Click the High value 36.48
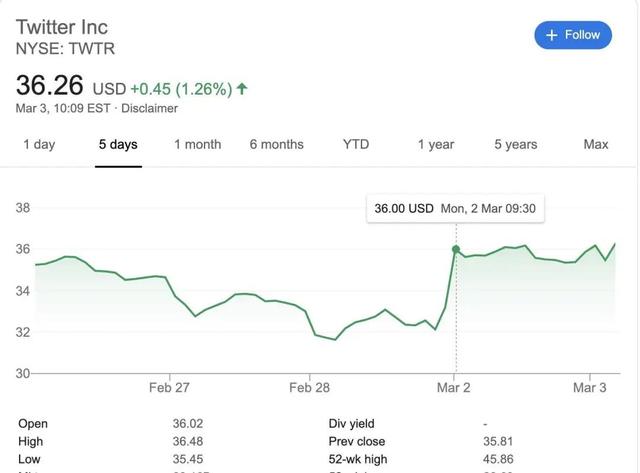Screen dimensions: 640x473 click(x=188, y=441)
